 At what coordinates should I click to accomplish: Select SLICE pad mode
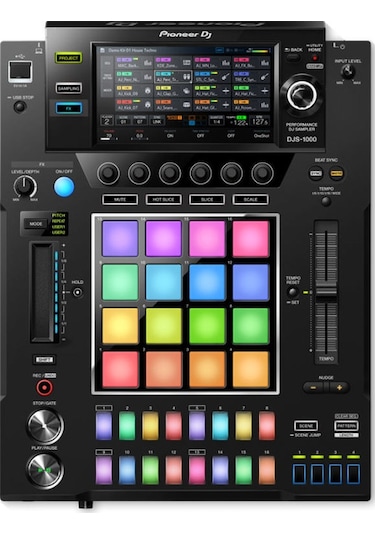(207, 199)
